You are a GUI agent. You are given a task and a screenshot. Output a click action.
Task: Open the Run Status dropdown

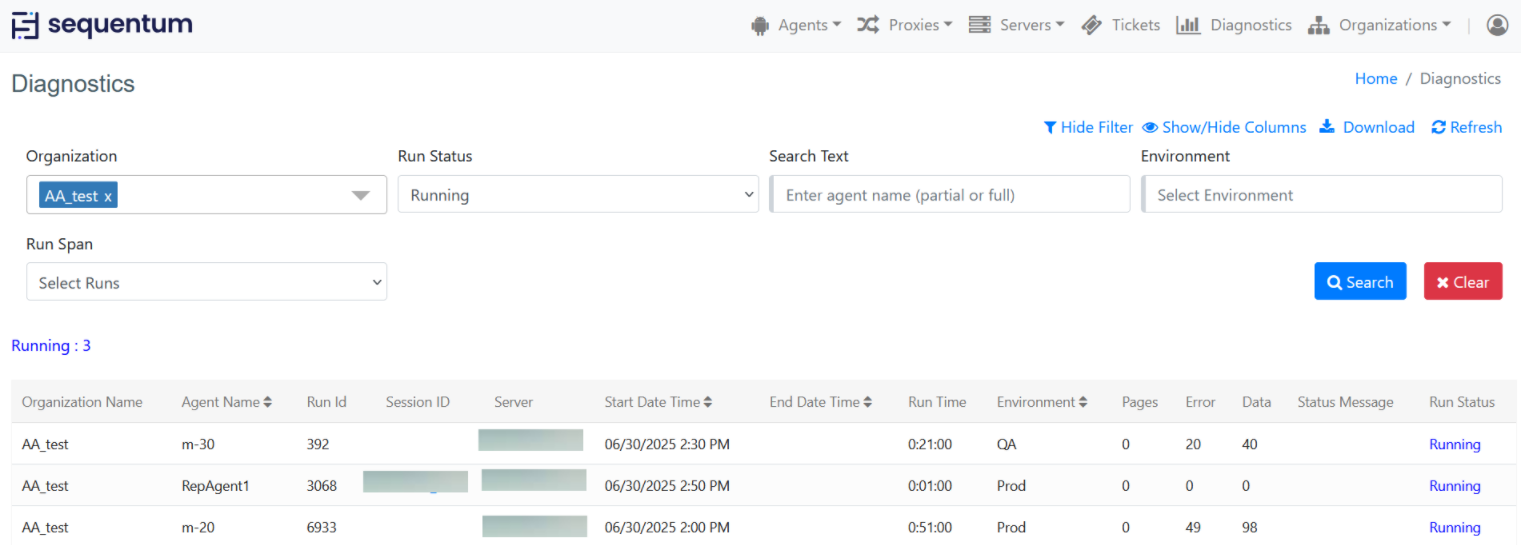point(577,195)
